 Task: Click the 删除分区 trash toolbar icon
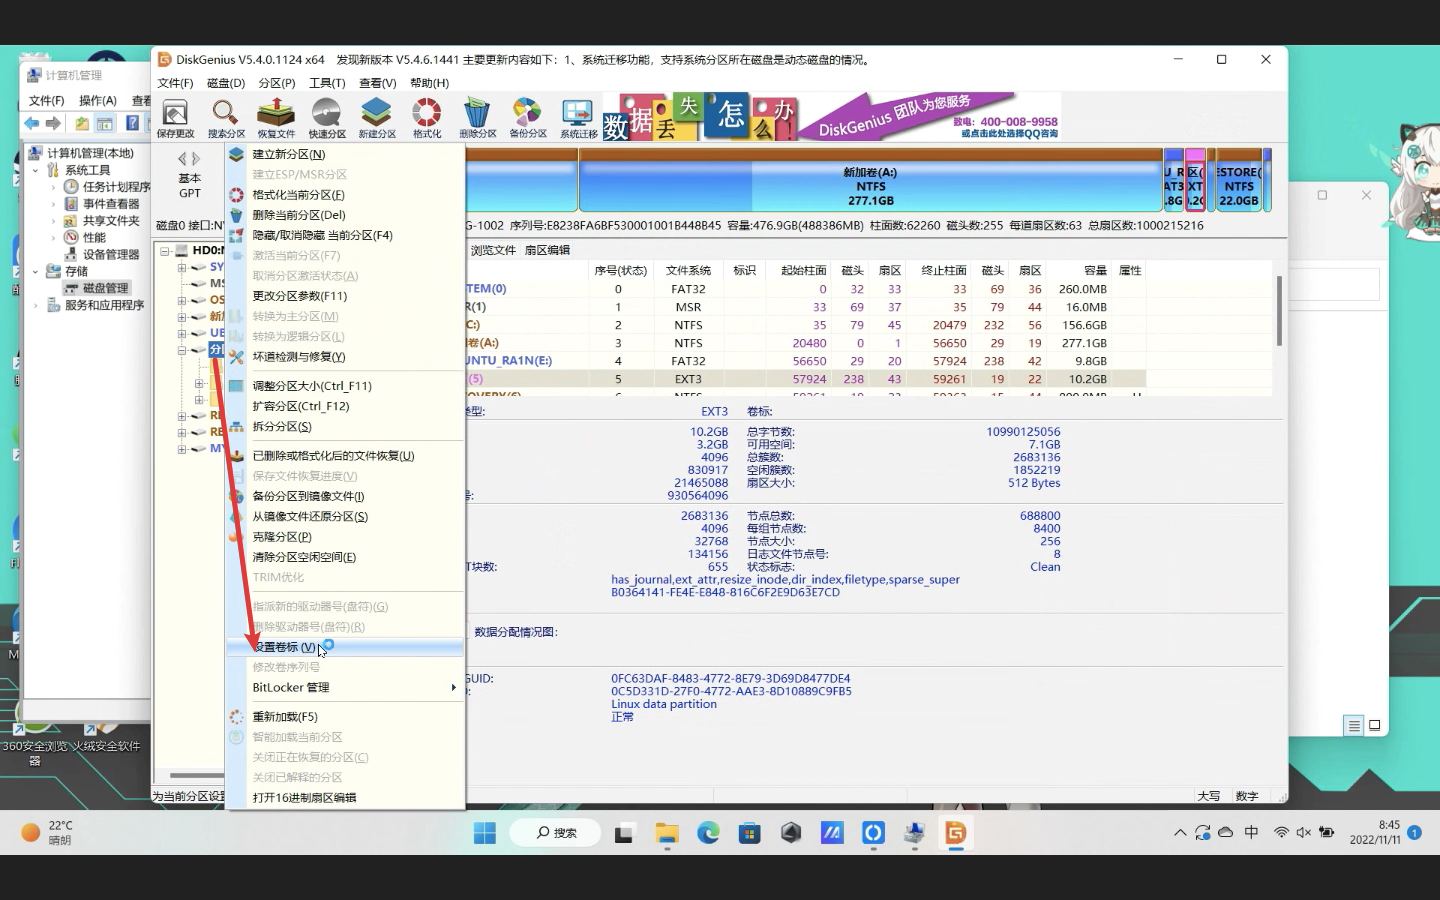478,118
